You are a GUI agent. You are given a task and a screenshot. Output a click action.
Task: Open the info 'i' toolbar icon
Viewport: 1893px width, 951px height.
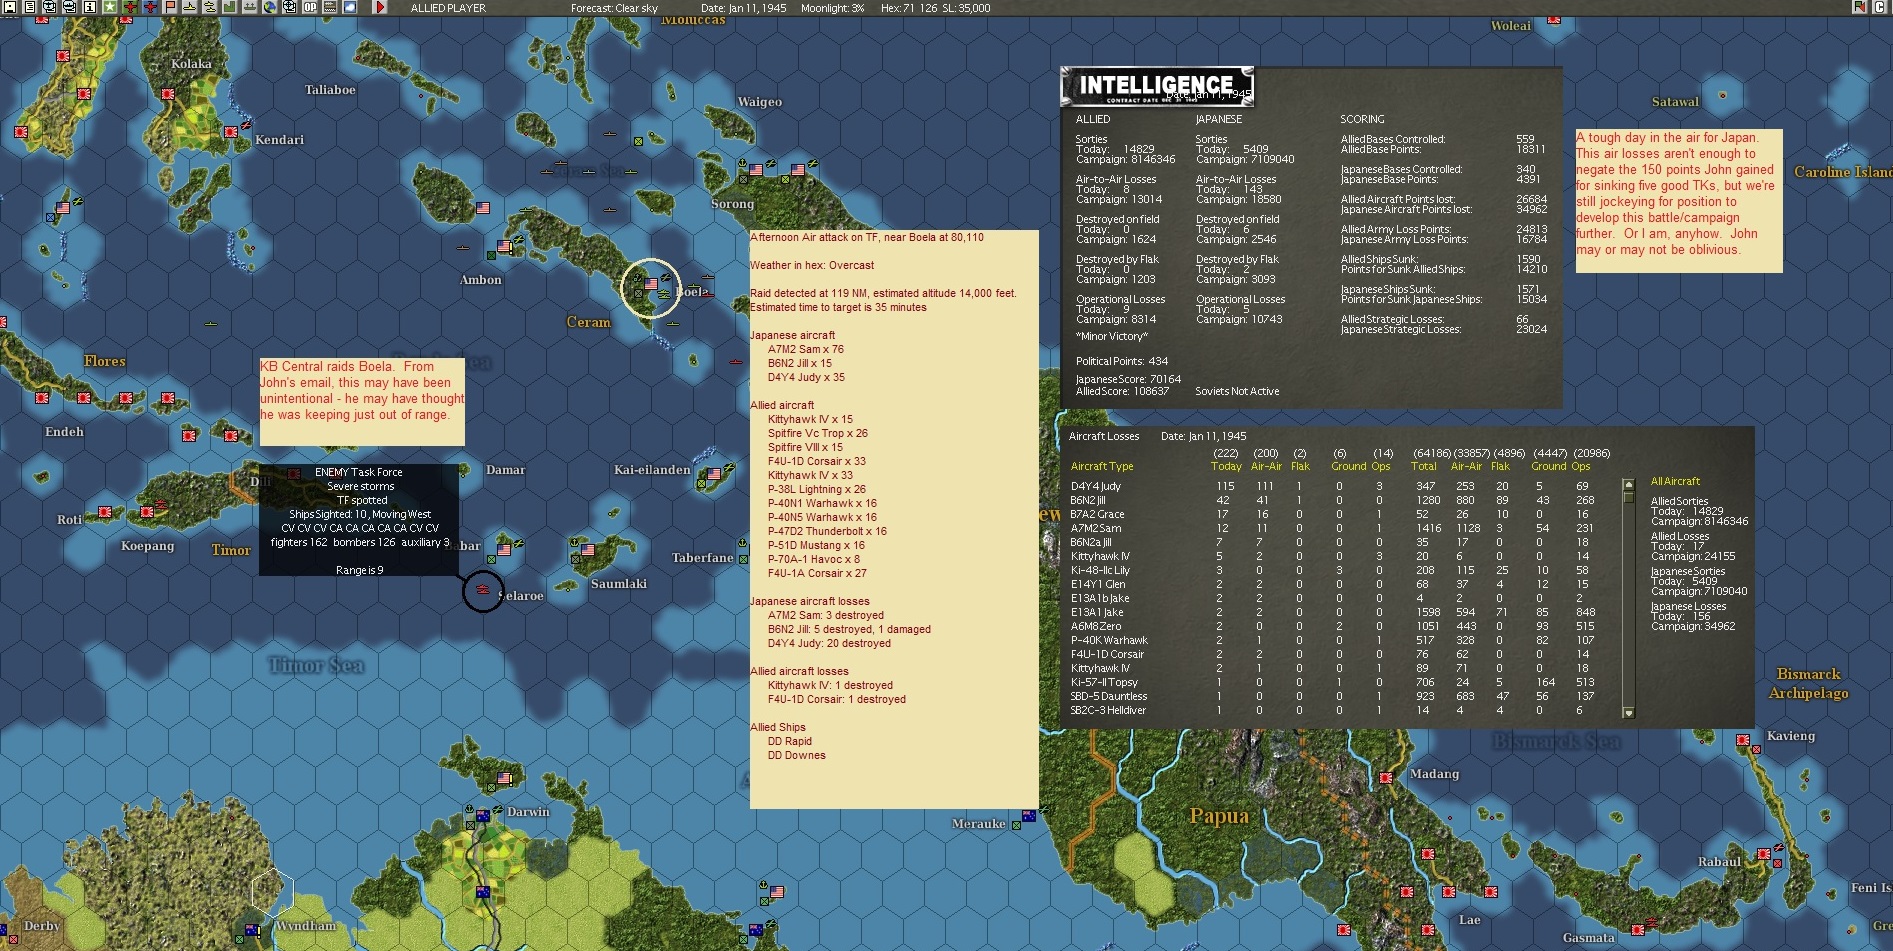point(89,7)
